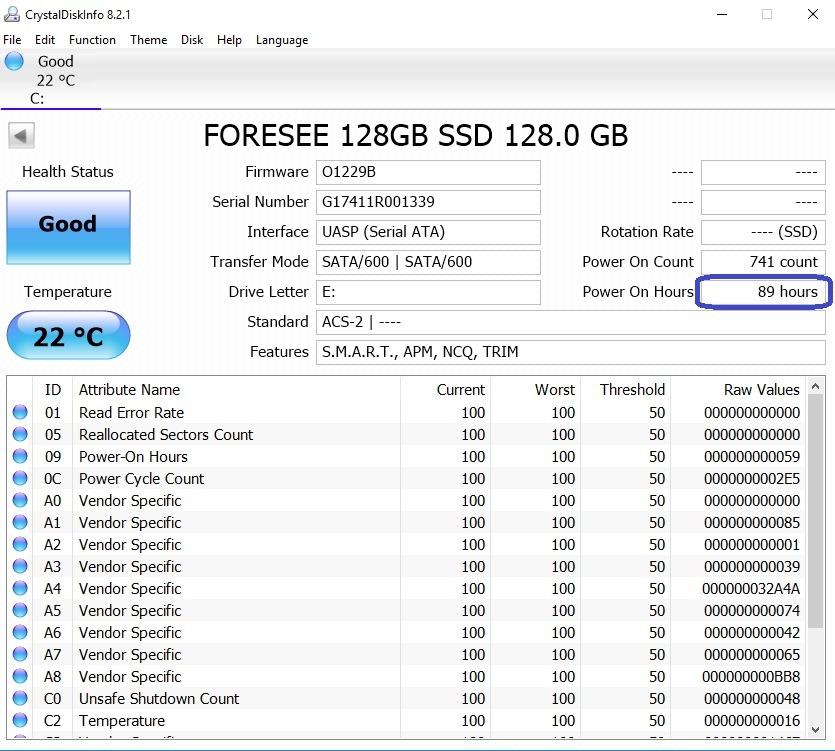The width and height of the screenshot is (835, 751).
Task: Click status orb for attribute A0
Action: tap(20, 500)
